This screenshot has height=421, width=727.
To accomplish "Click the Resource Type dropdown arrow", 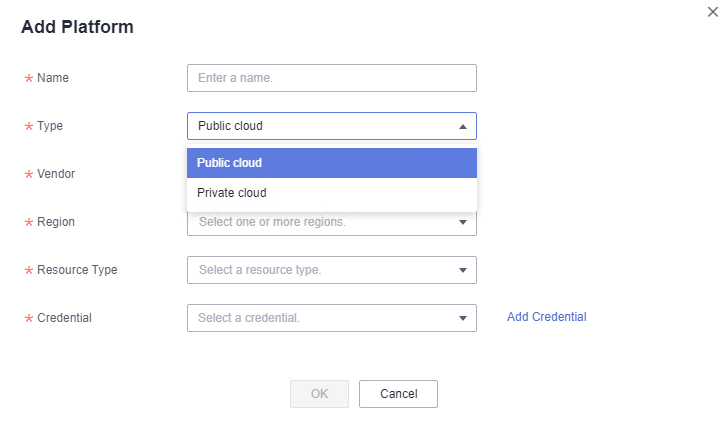I will [x=462, y=270].
